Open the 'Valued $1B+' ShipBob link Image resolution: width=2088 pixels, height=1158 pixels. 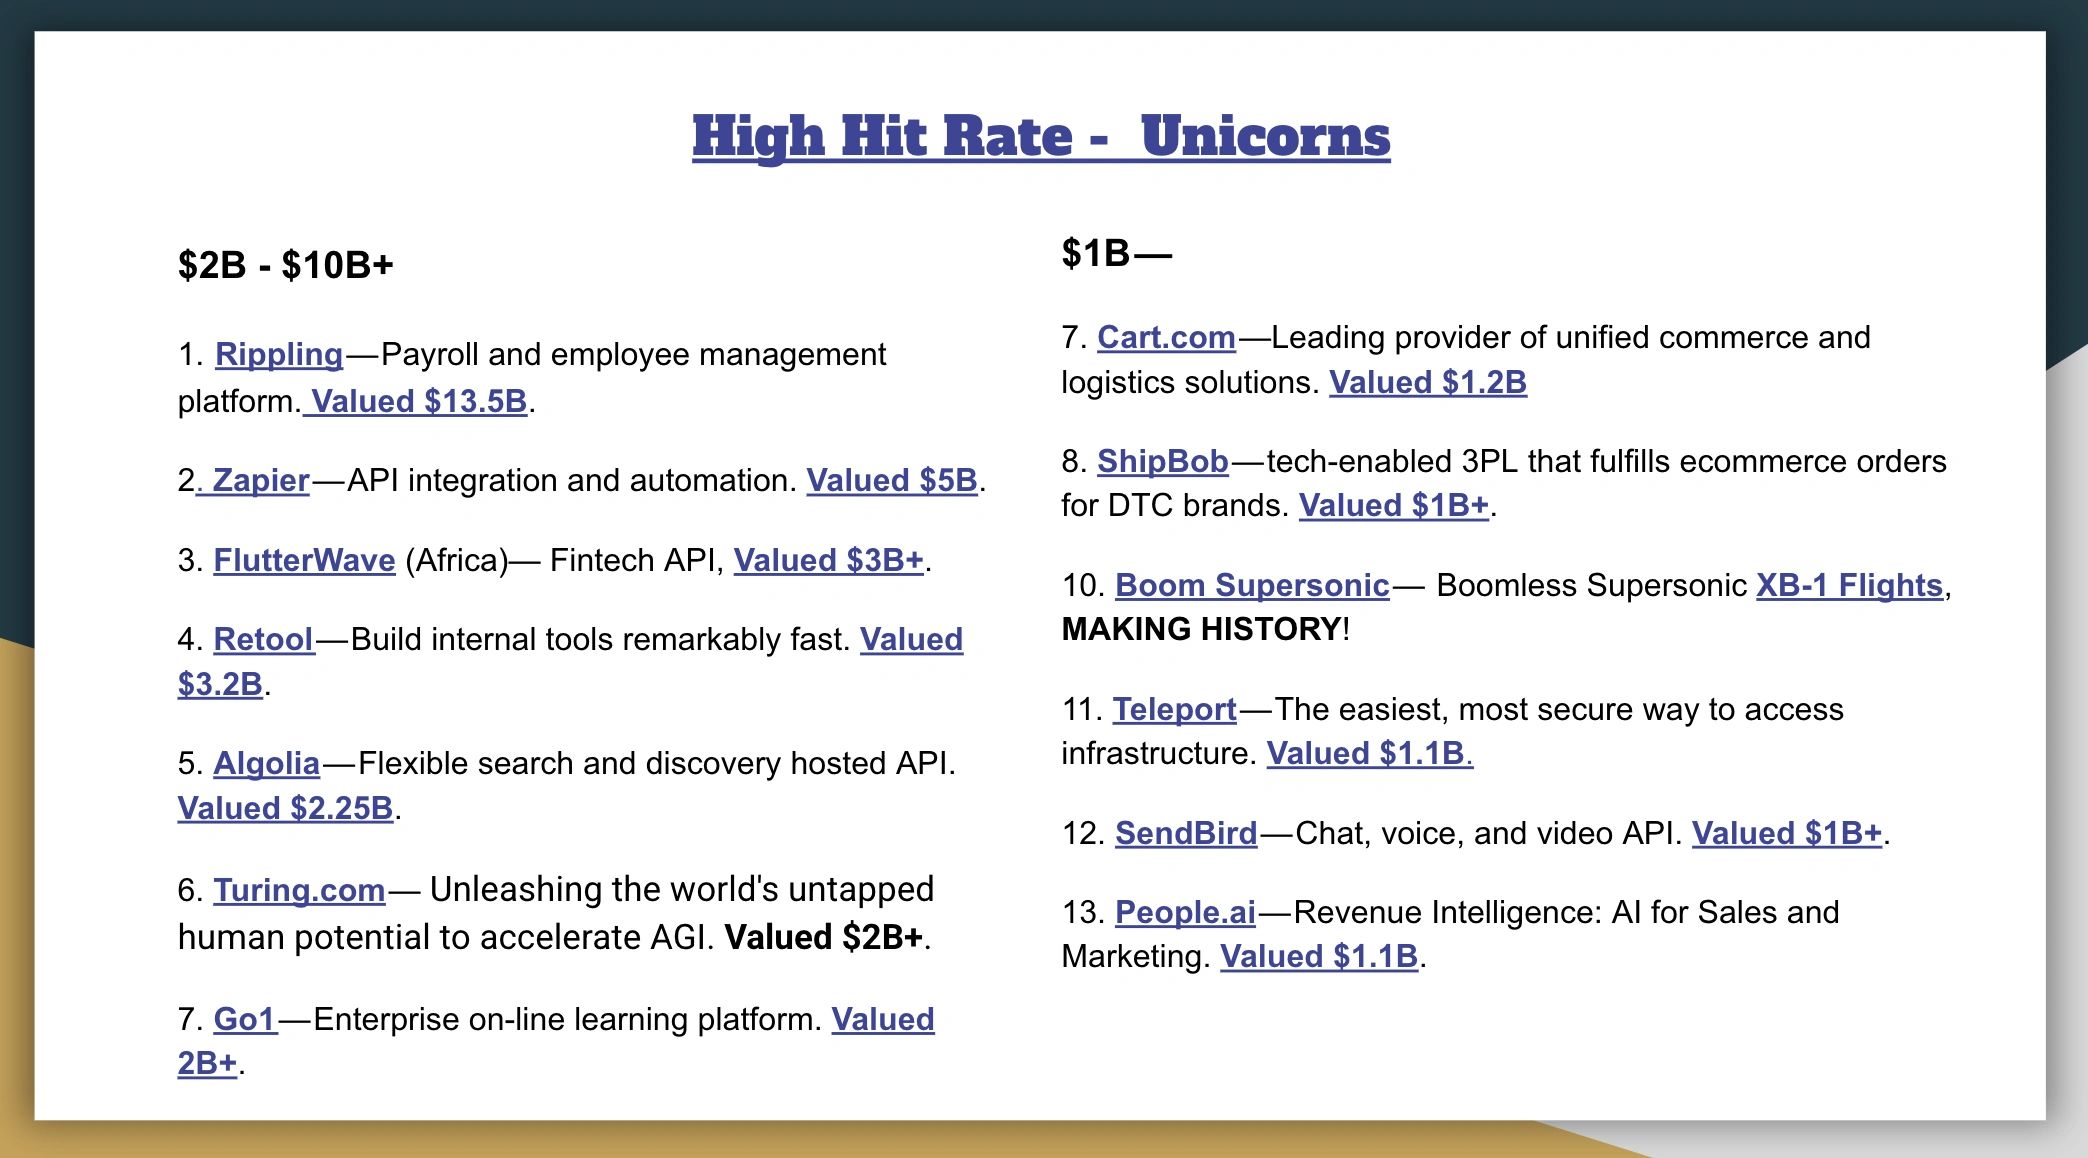(x=1394, y=506)
